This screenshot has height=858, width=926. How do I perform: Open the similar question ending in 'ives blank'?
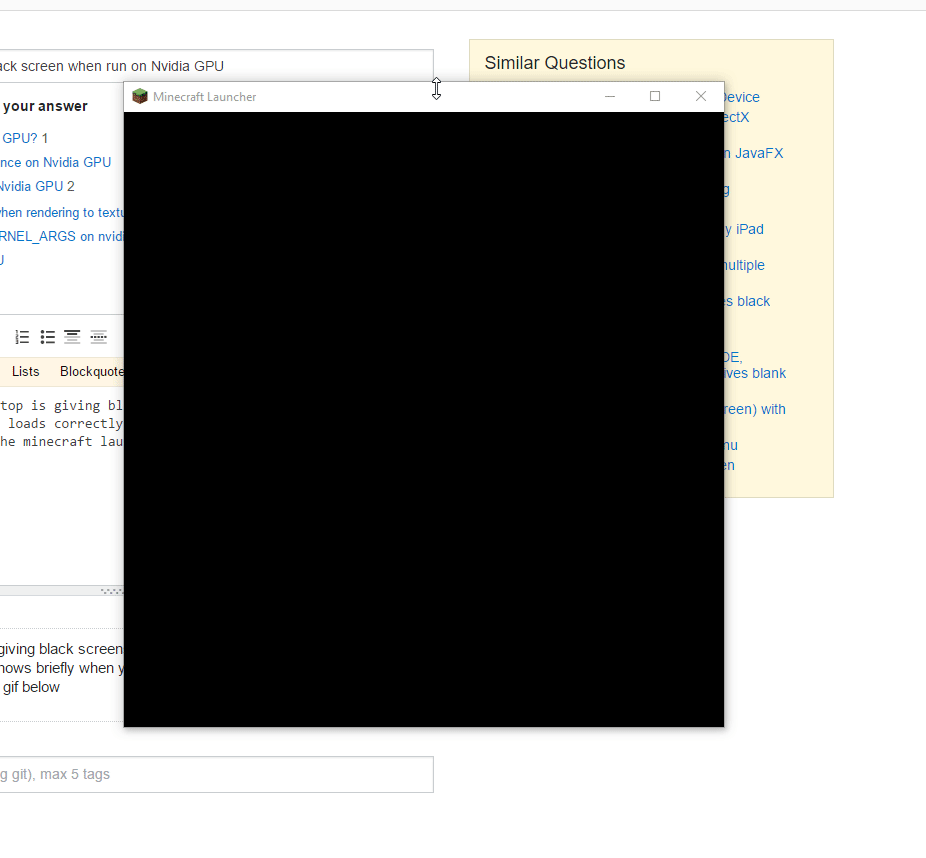[755, 373]
